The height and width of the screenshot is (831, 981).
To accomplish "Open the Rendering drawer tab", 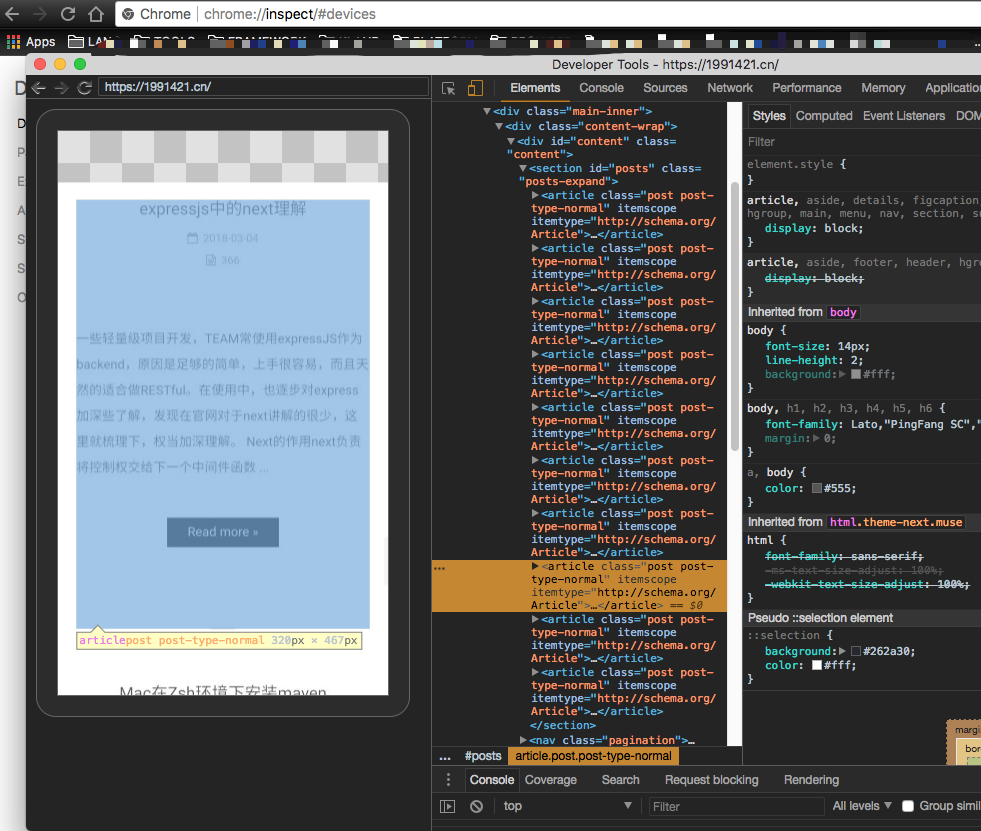I will click(x=811, y=780).
